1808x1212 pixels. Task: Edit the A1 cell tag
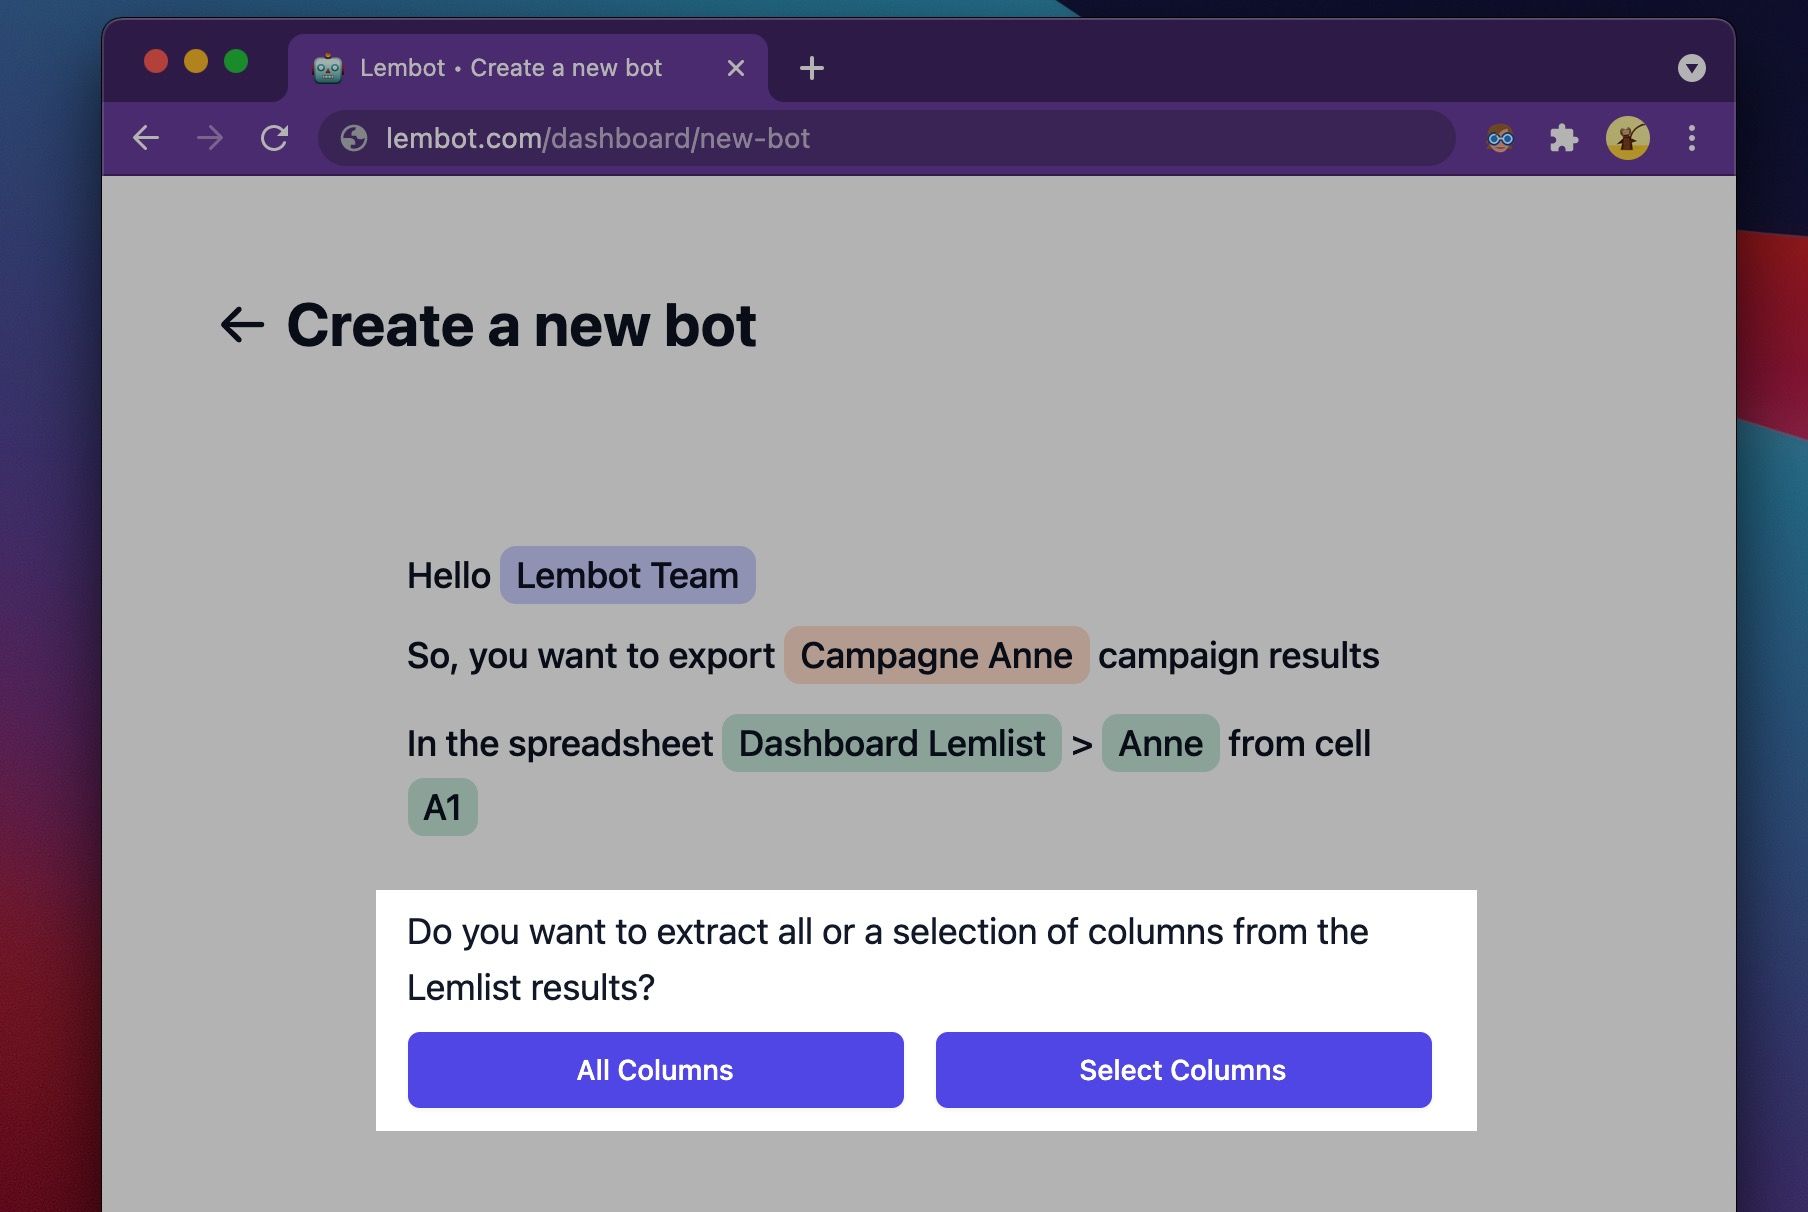[x=442, y=807]
